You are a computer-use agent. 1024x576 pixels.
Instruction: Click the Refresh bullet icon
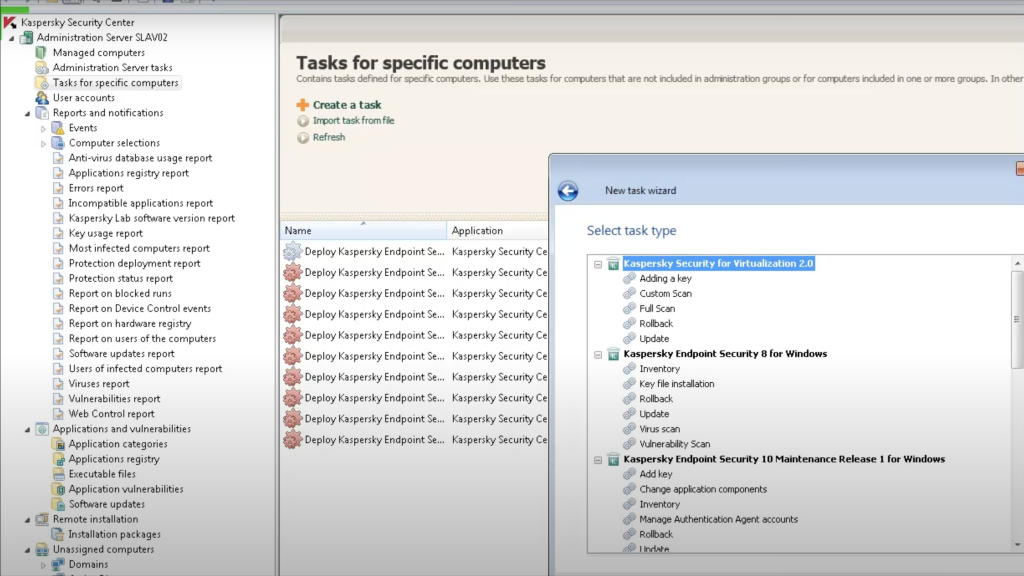point(302,137)
